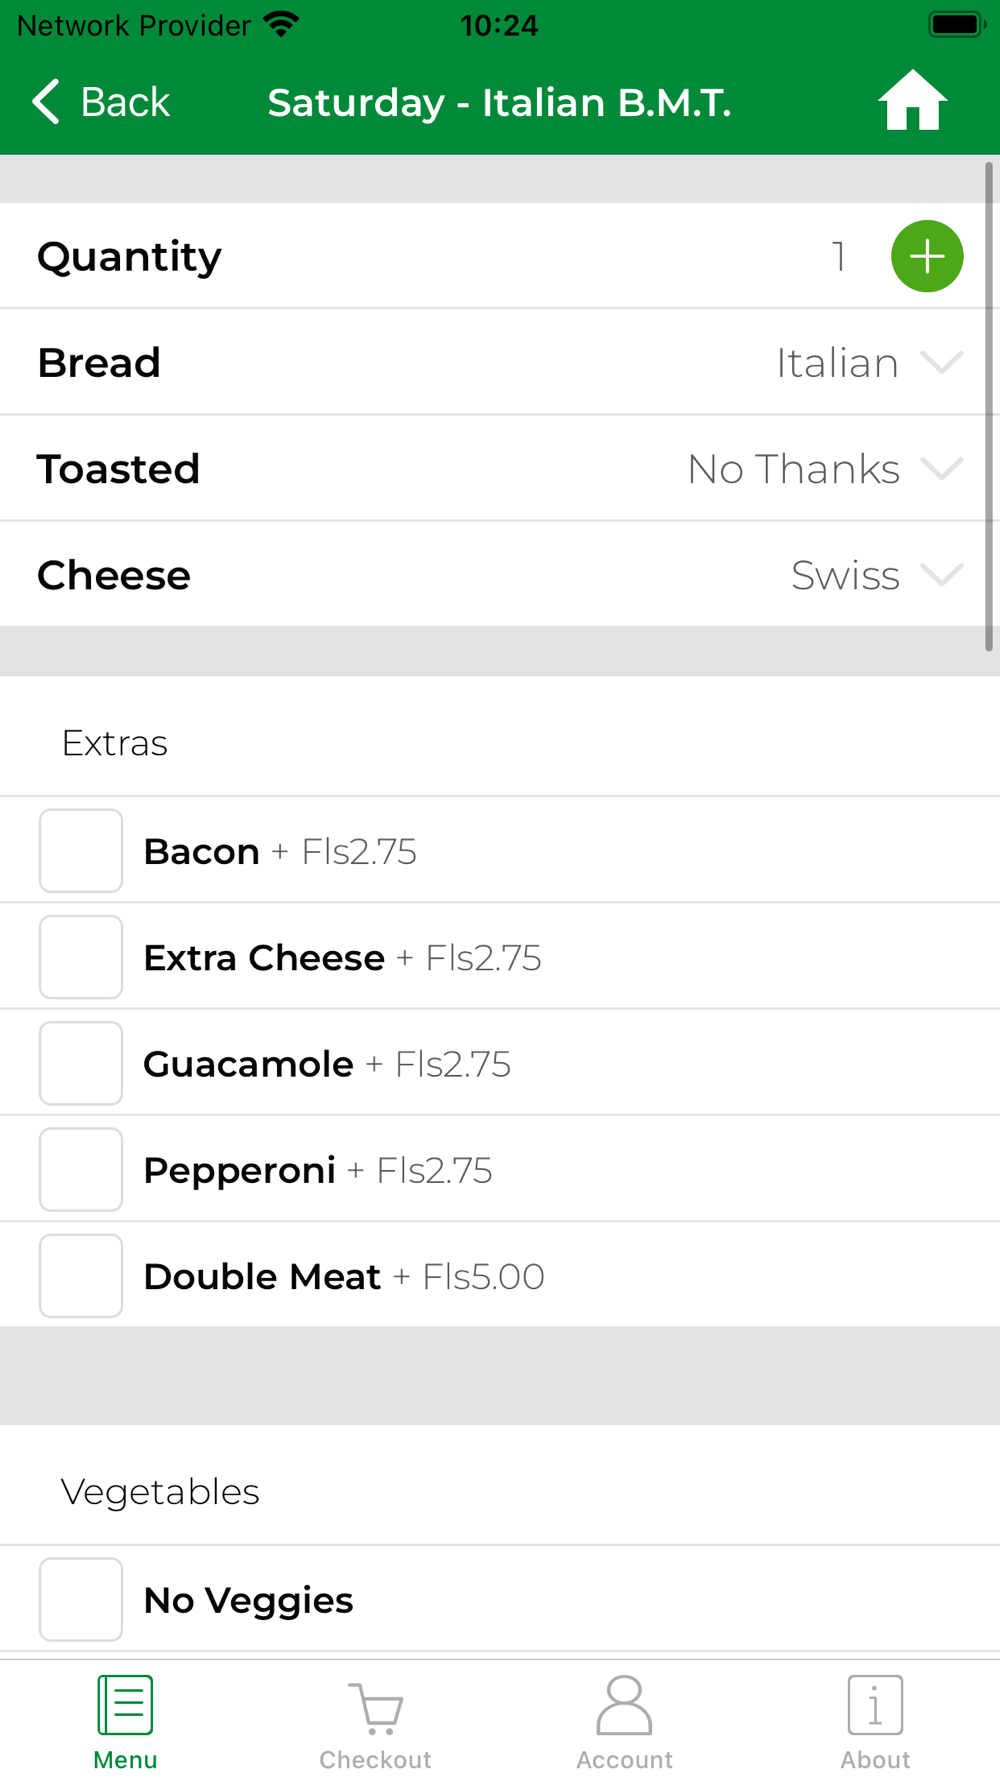Viewport: 1000px width, 1778px height.
Task: Tick the Guacamole checkbox
Action: click(81, 1063)
